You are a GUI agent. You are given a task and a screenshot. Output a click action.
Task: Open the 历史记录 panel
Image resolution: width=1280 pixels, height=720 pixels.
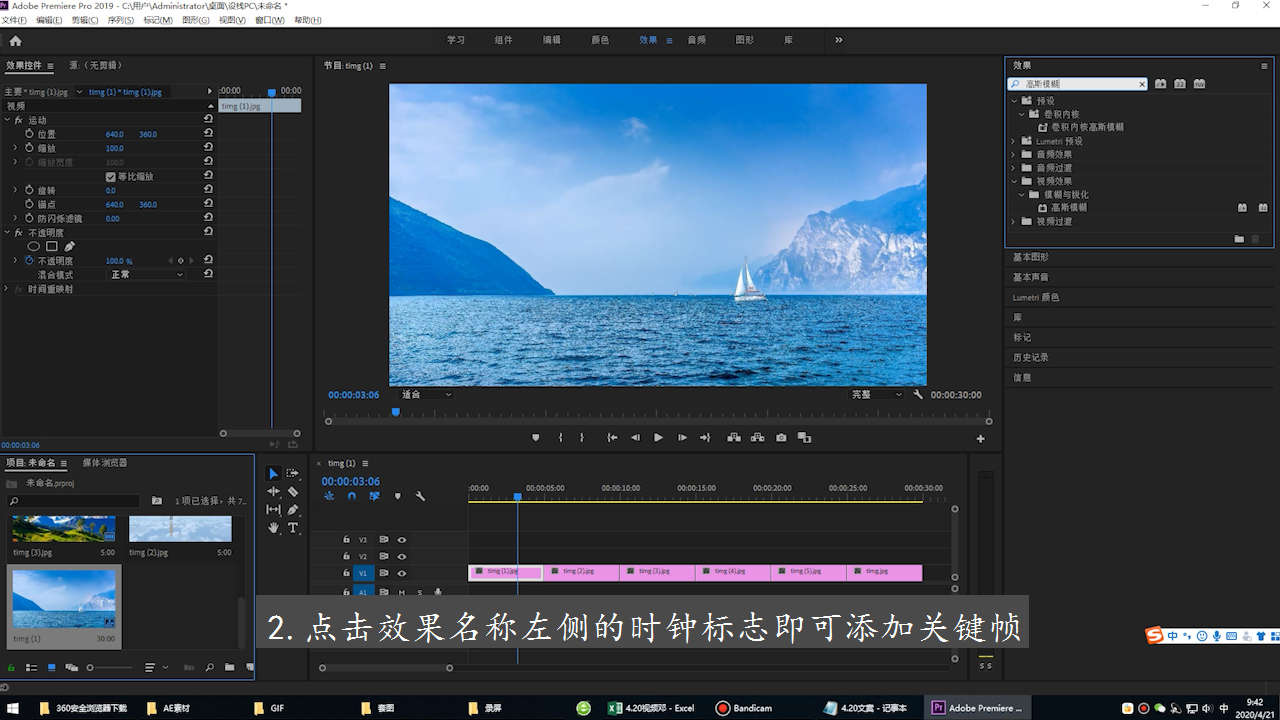pyautogui.click(x=1031, y=357)
